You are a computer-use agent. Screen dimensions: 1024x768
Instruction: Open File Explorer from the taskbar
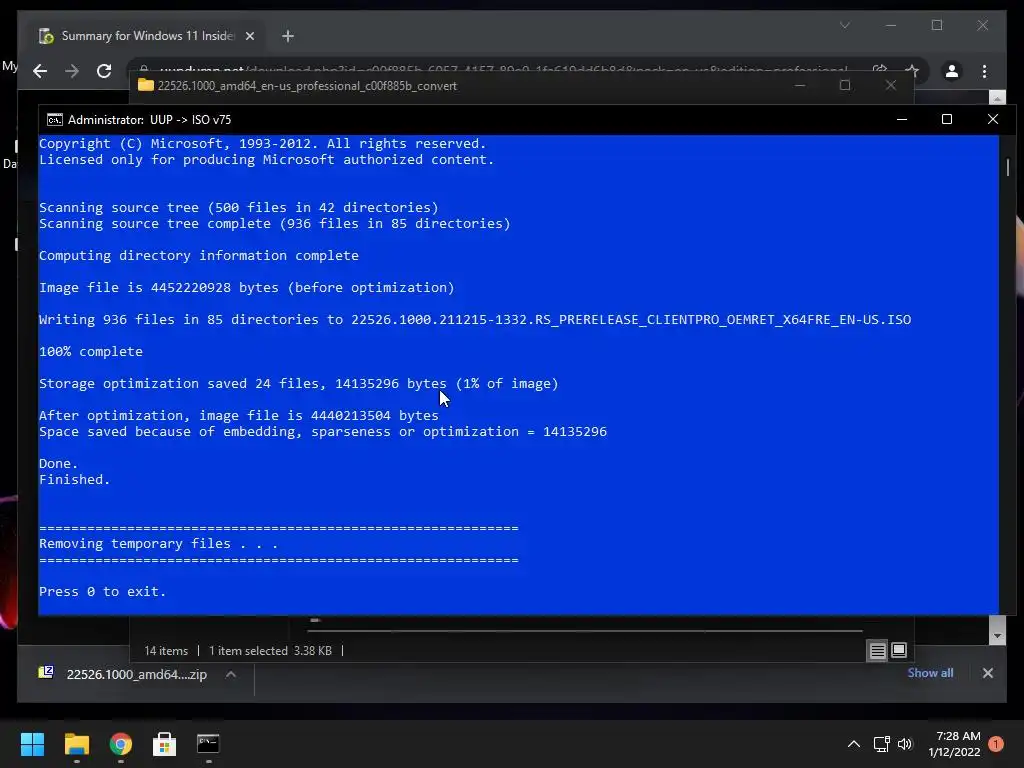pos(76,744)
